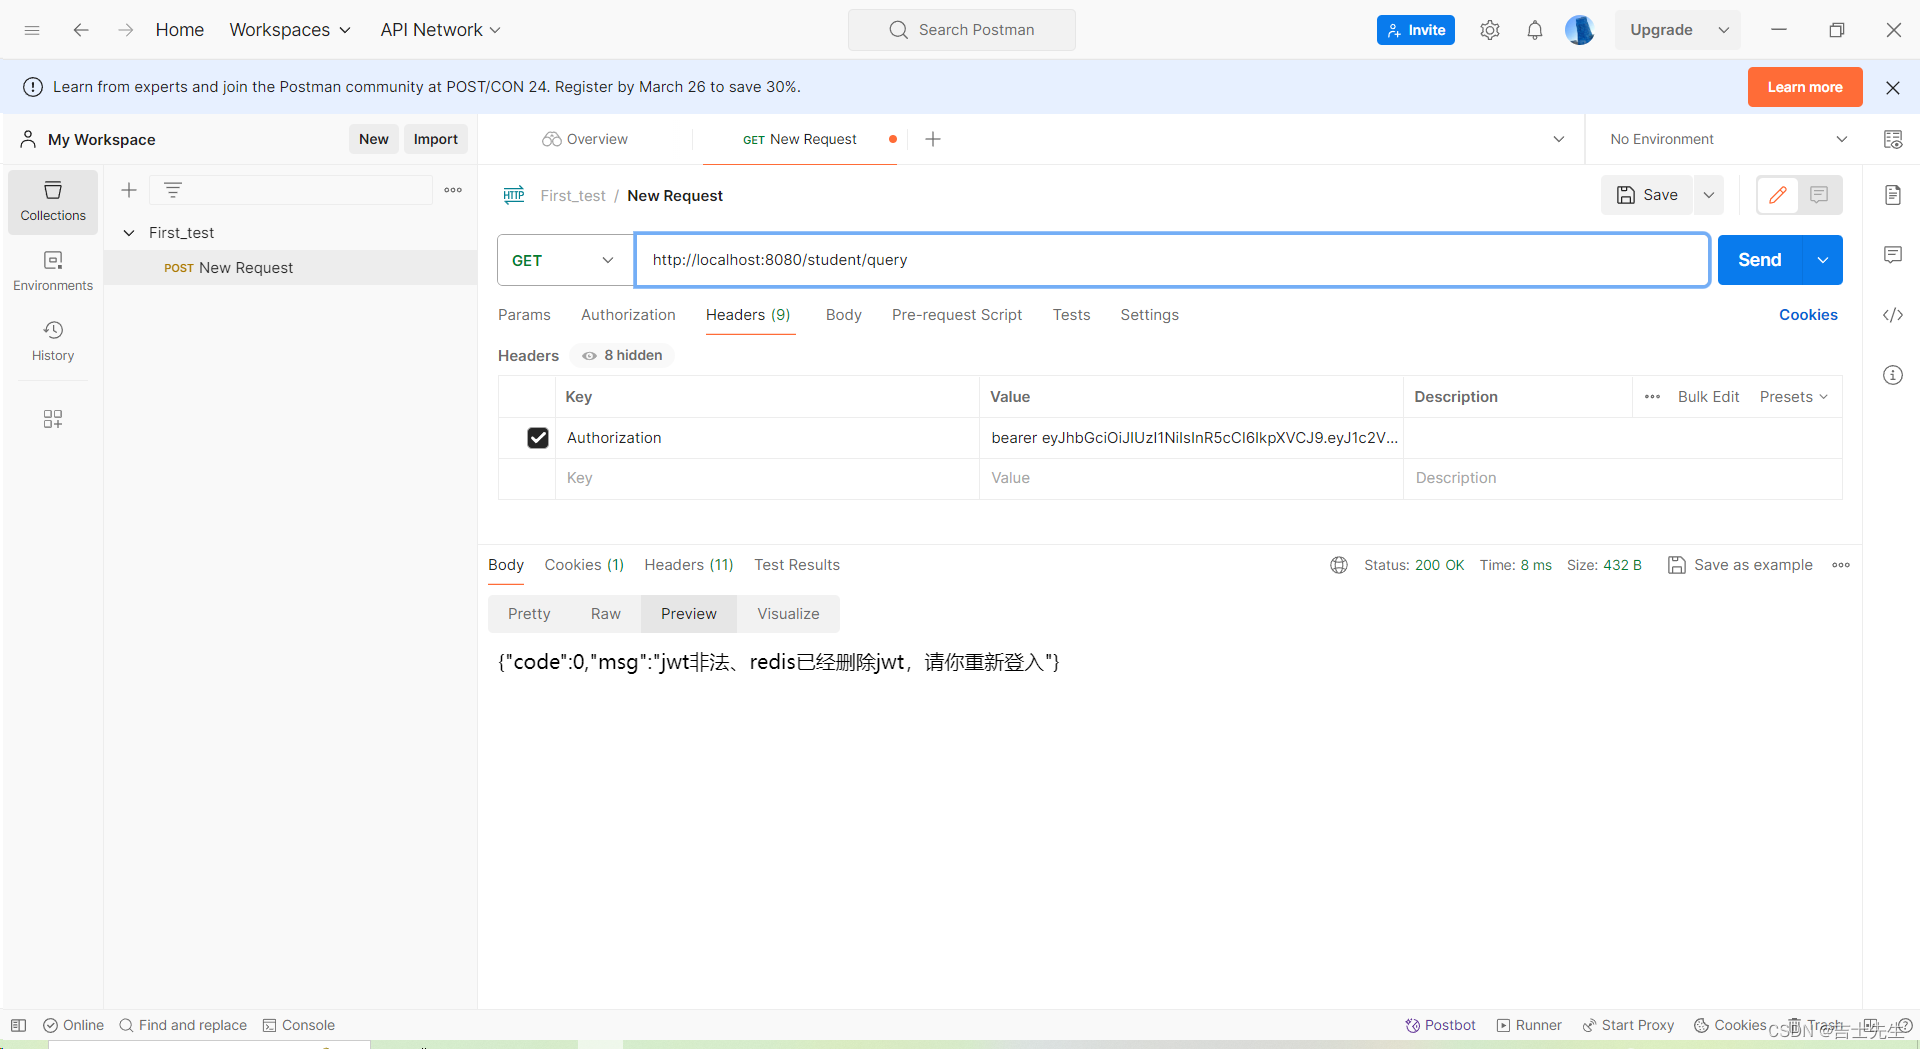View response Cookies (1) tab

(584, 565)
